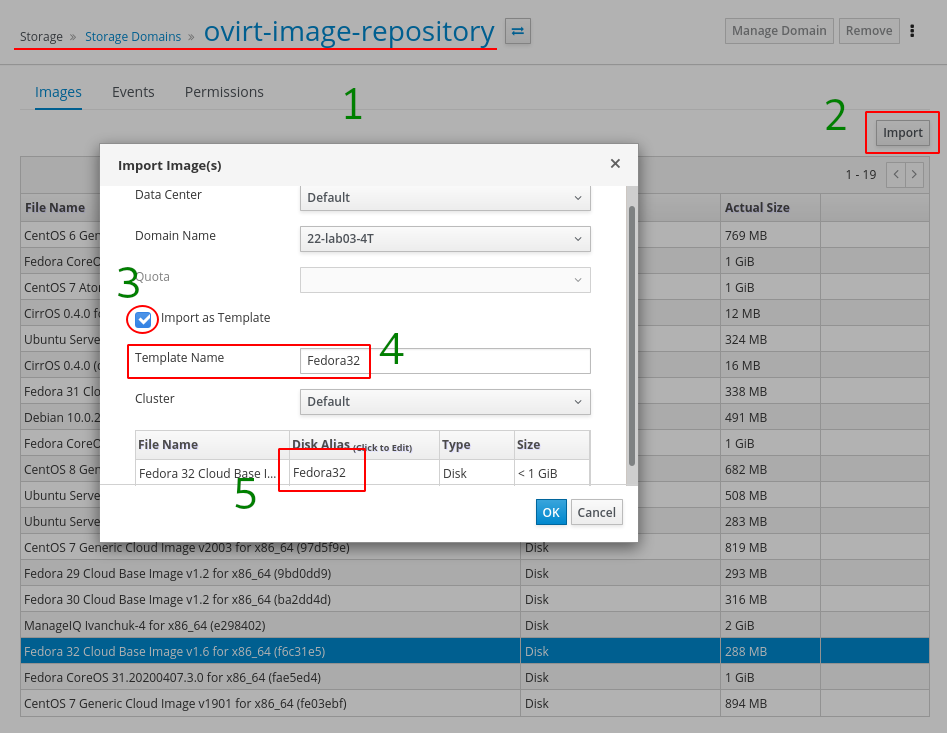Click the Storage breadcrumb
947x733 pixels.
(41, 37)
